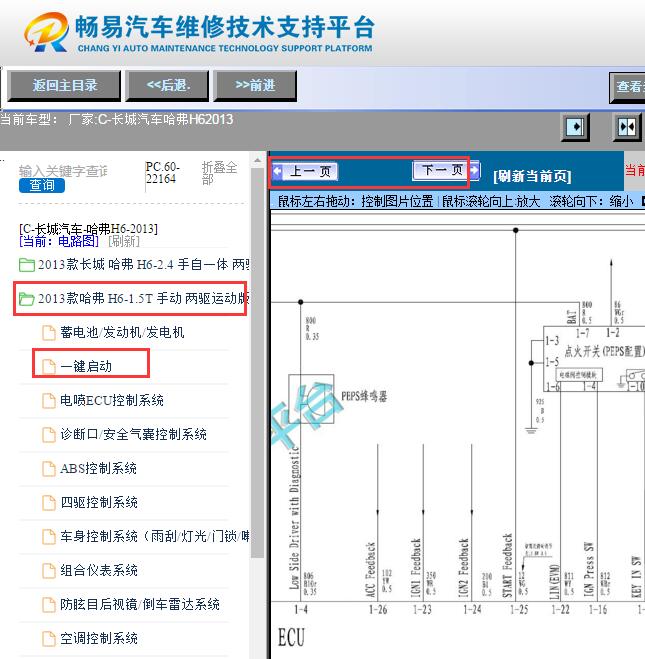Click document icon beside 四驱控制系统
Viewport: 645px width, 659px height.
(x=49, y=503)
